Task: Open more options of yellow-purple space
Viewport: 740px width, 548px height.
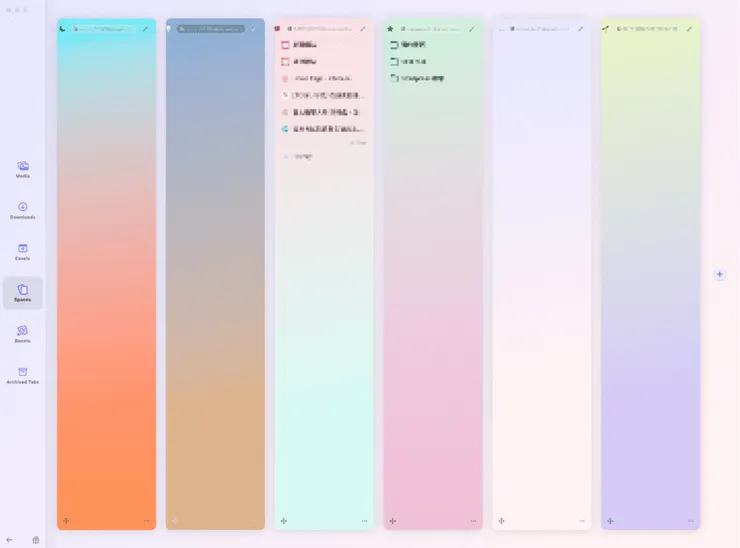Action: coord(691,521)
